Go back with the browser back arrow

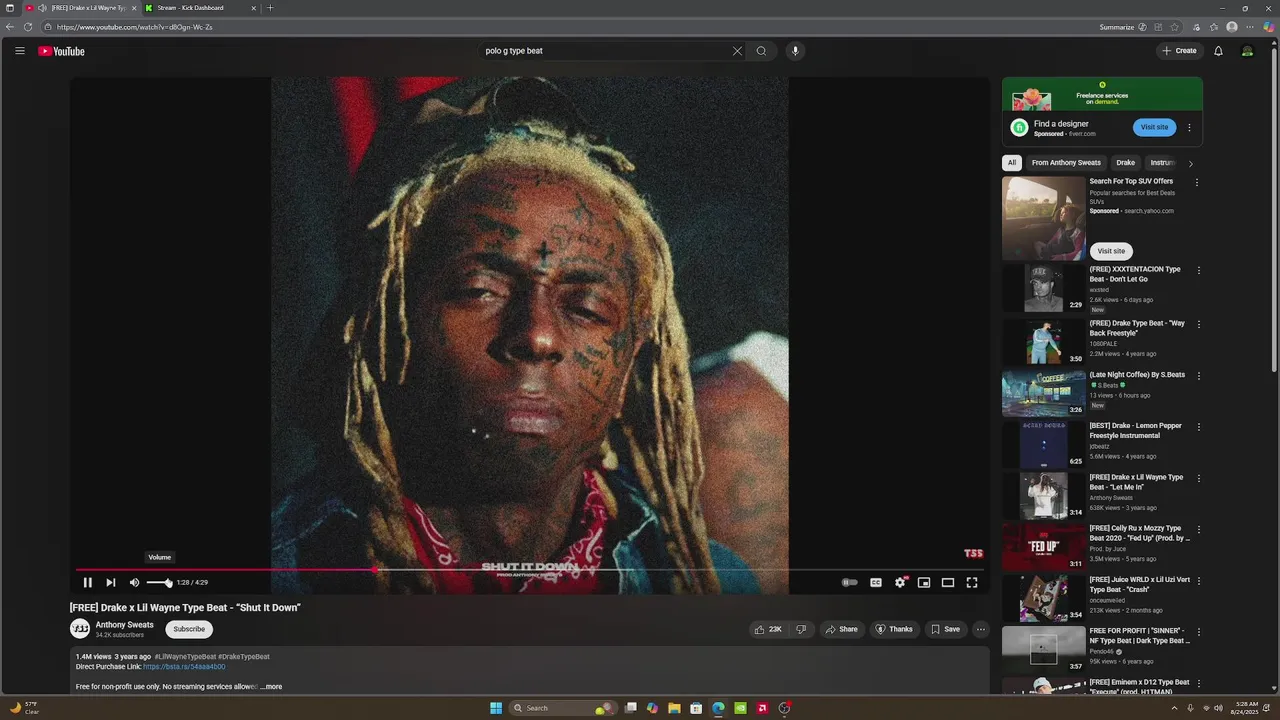tap(10, 27)
